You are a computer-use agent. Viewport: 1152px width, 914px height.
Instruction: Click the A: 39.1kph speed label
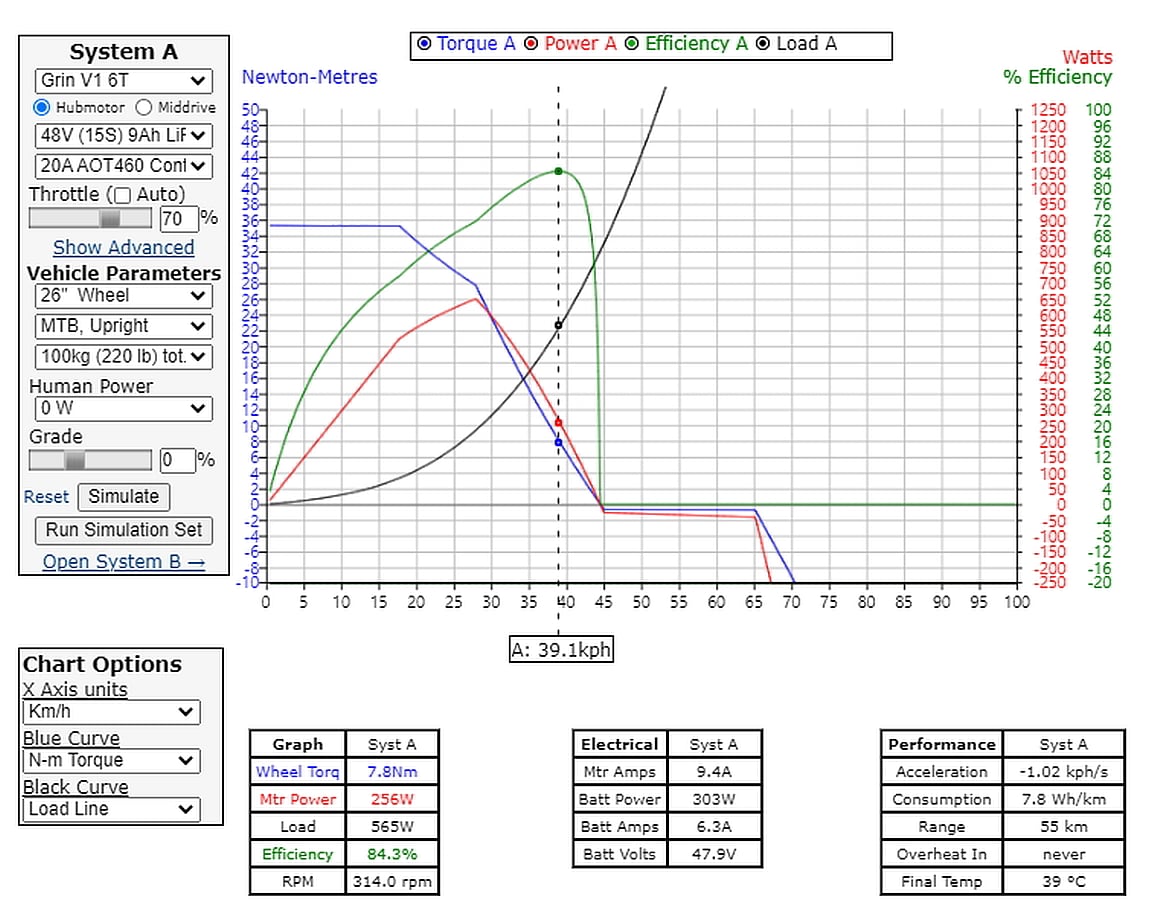(561, 649)
